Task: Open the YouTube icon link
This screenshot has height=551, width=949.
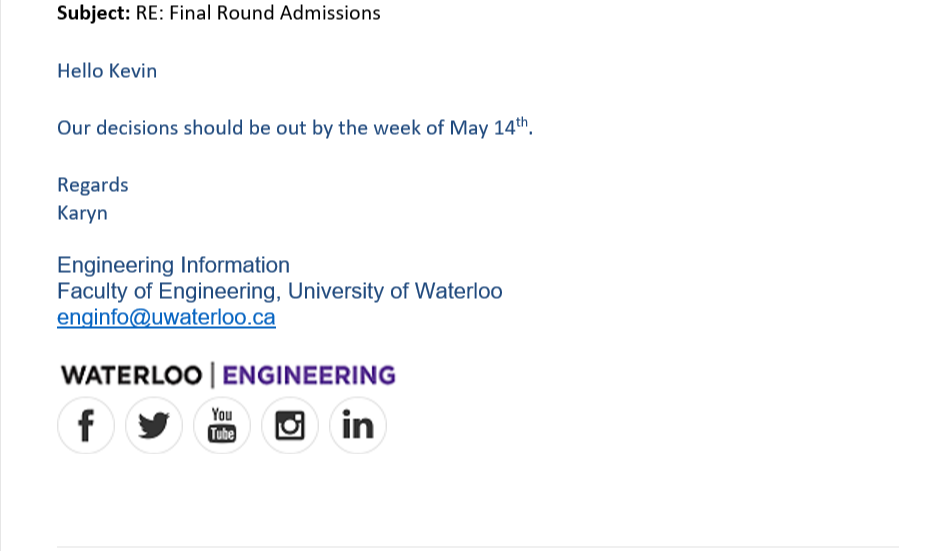Action: [222, 425]
